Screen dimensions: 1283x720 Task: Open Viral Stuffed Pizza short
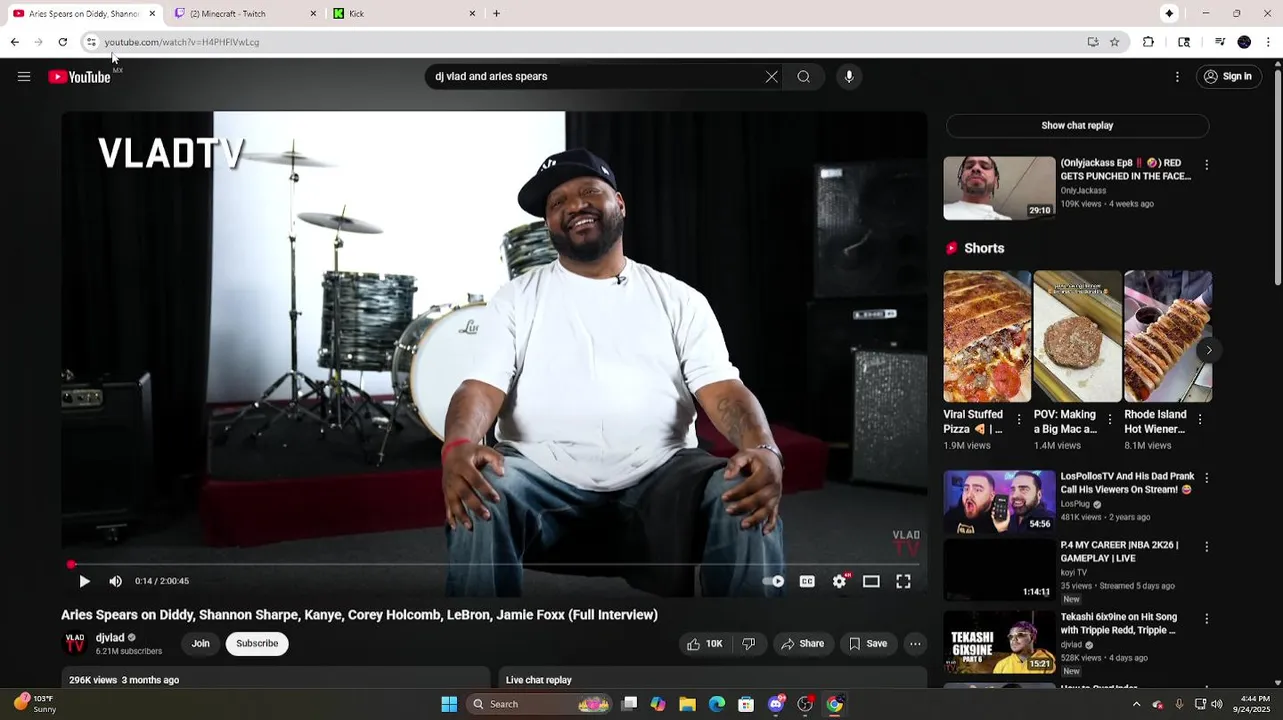[x=986, y=336]
